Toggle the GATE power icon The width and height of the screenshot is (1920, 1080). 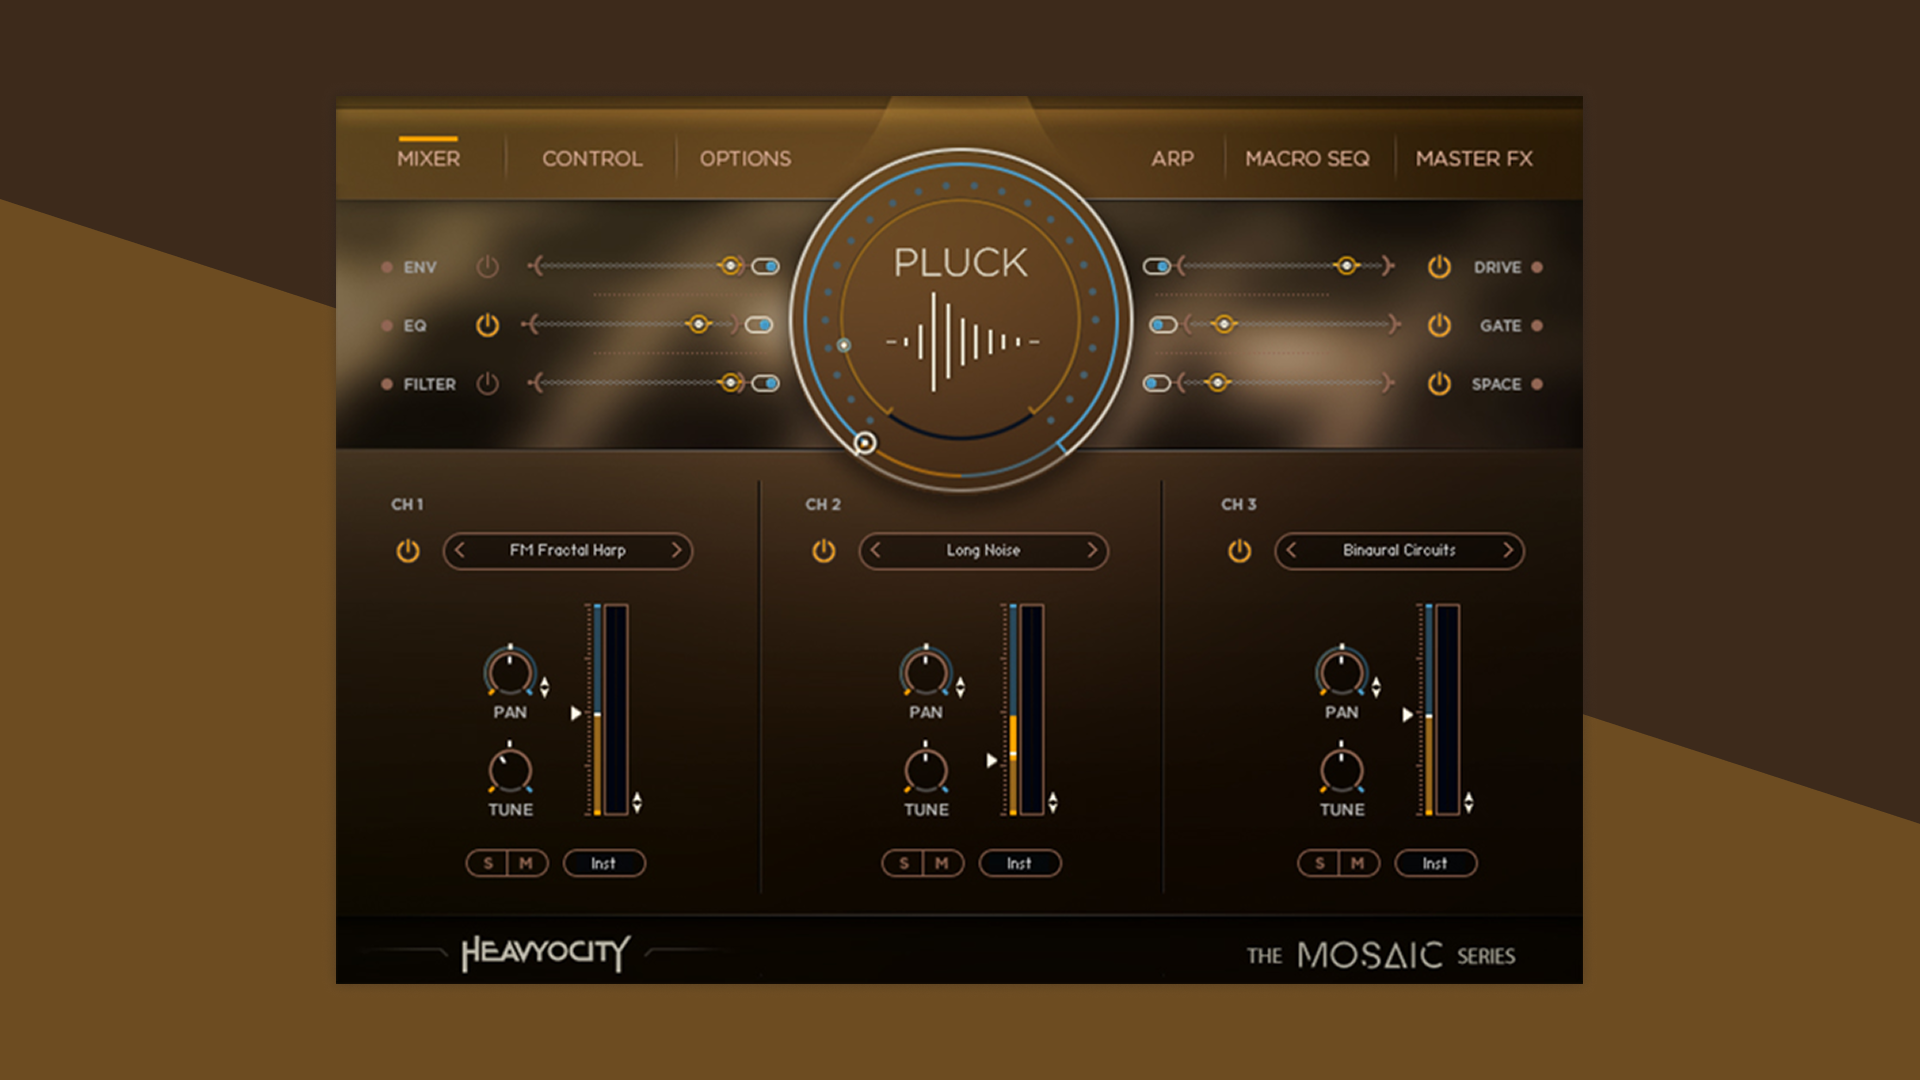coord(1440,326)
